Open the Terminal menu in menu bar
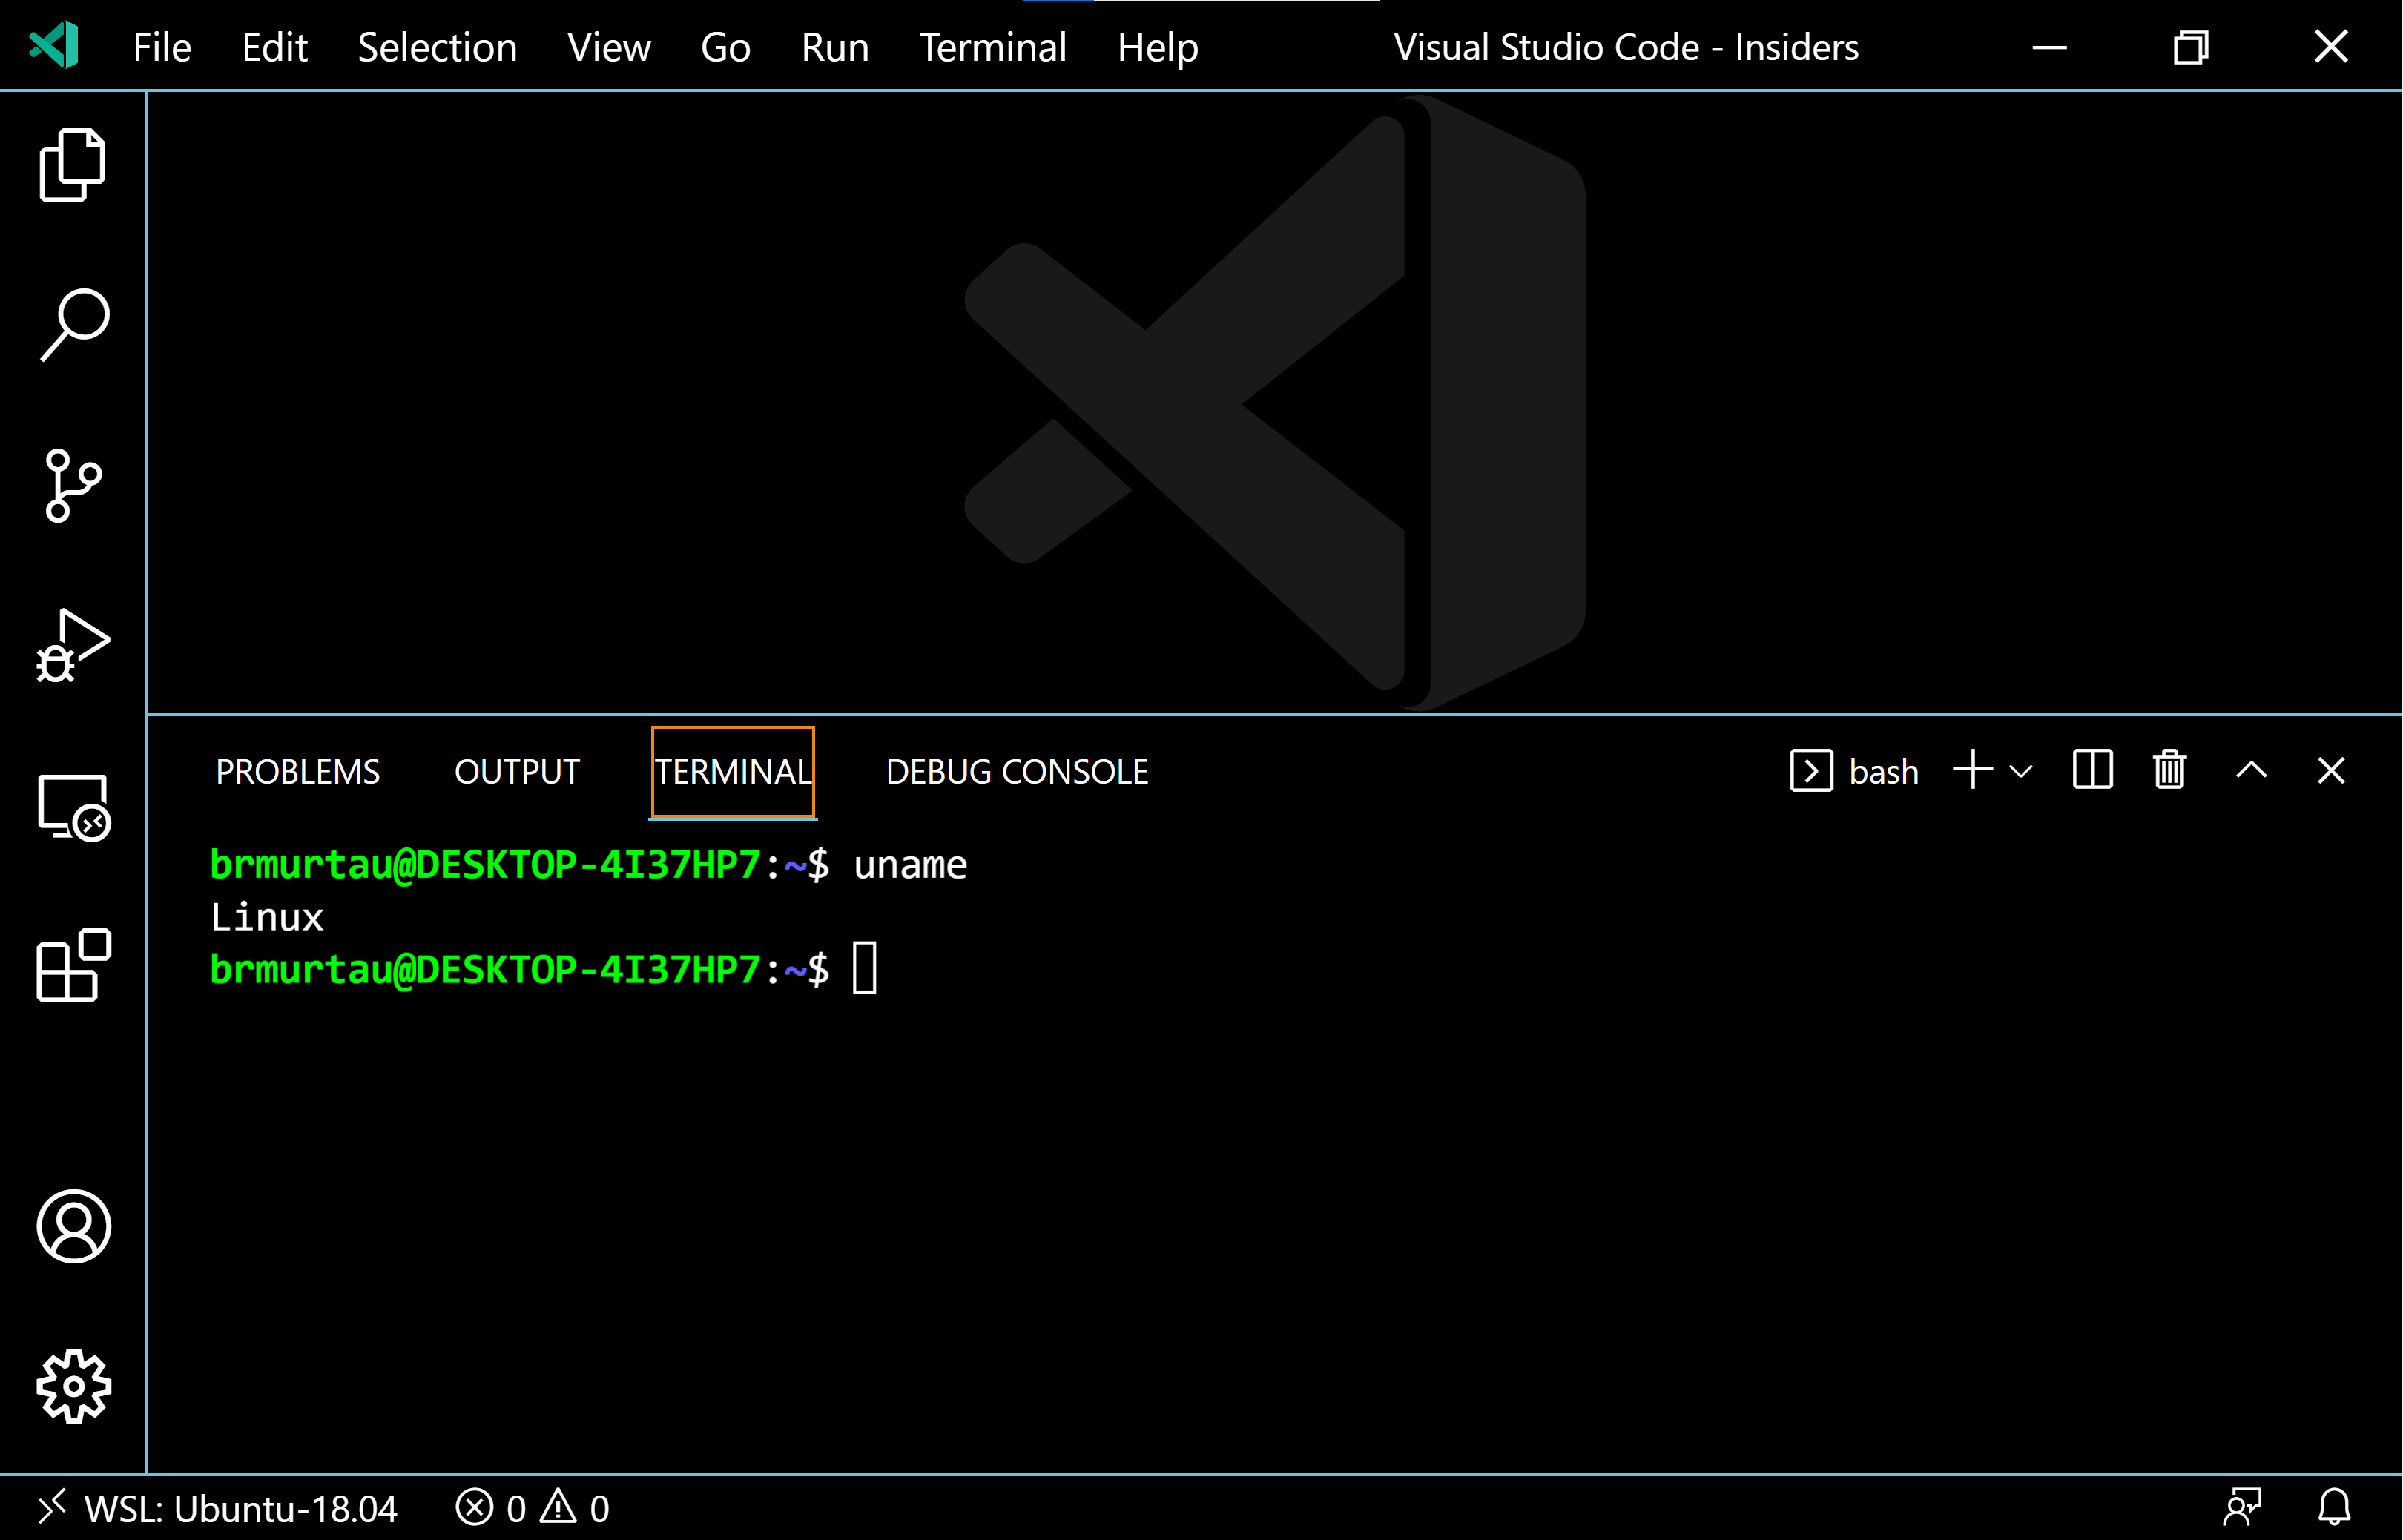The width and height of the screenshot is (2403, 1540). pos(992,47)
